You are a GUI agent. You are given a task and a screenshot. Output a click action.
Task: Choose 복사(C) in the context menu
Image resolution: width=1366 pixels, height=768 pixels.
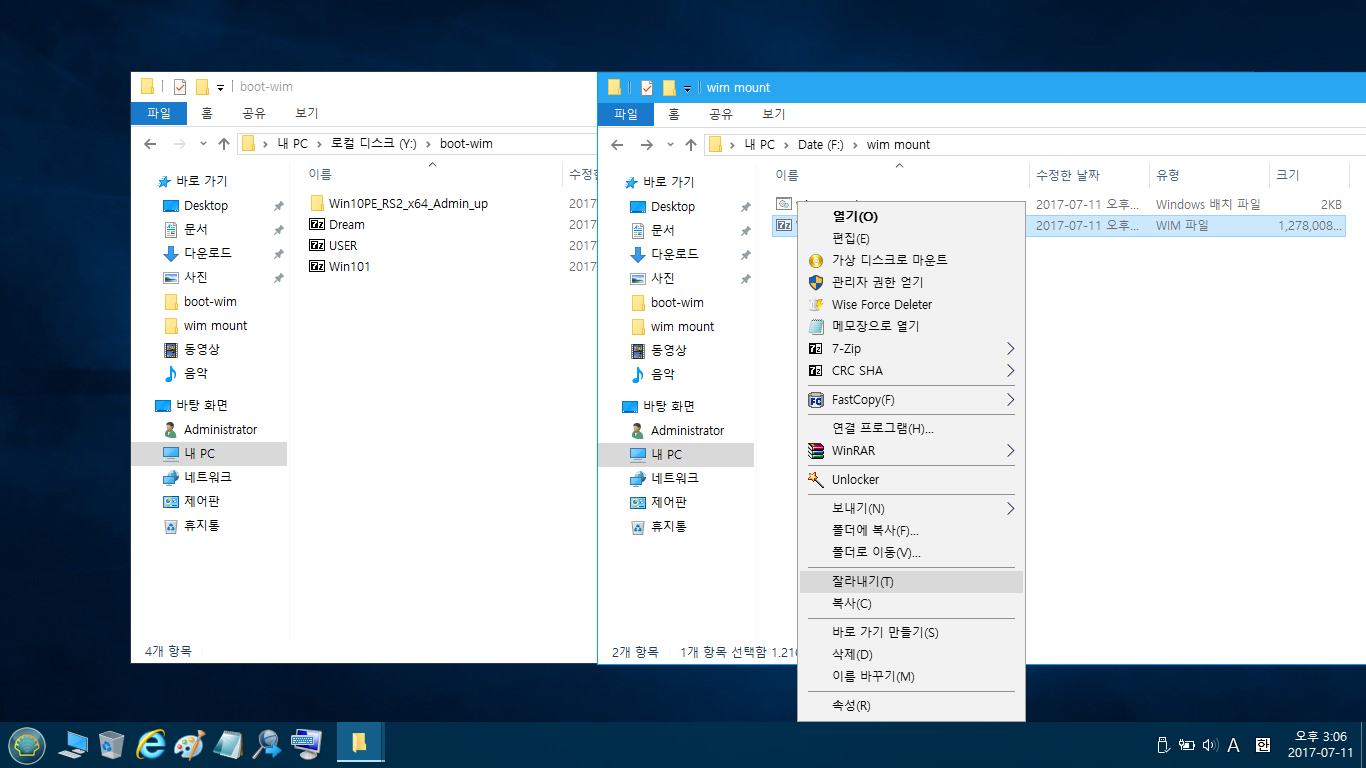click(x=911, y=603)
